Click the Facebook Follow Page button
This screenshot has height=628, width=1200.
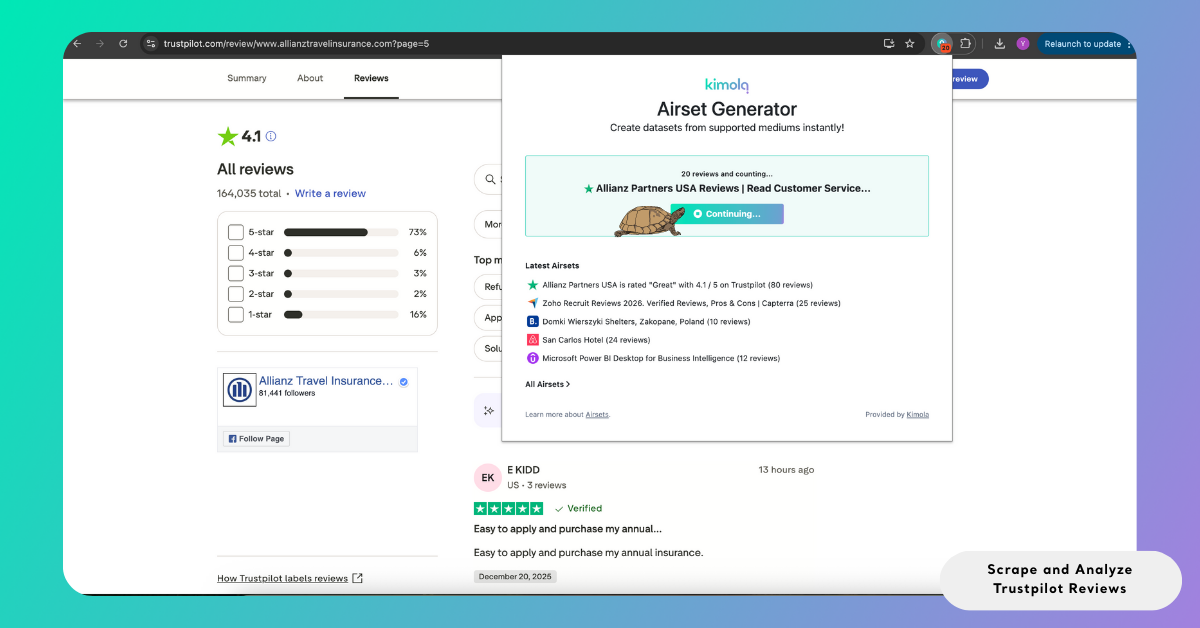[x=256, y=439]
